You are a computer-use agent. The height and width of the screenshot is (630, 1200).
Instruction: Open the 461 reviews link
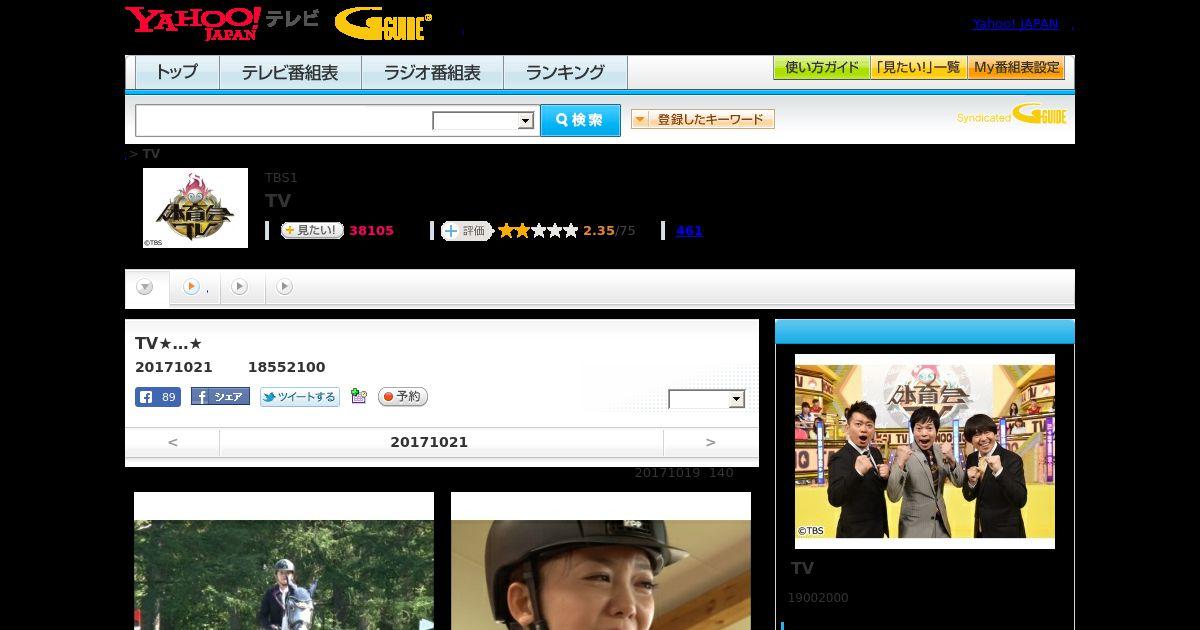click(x=689, y=231)
